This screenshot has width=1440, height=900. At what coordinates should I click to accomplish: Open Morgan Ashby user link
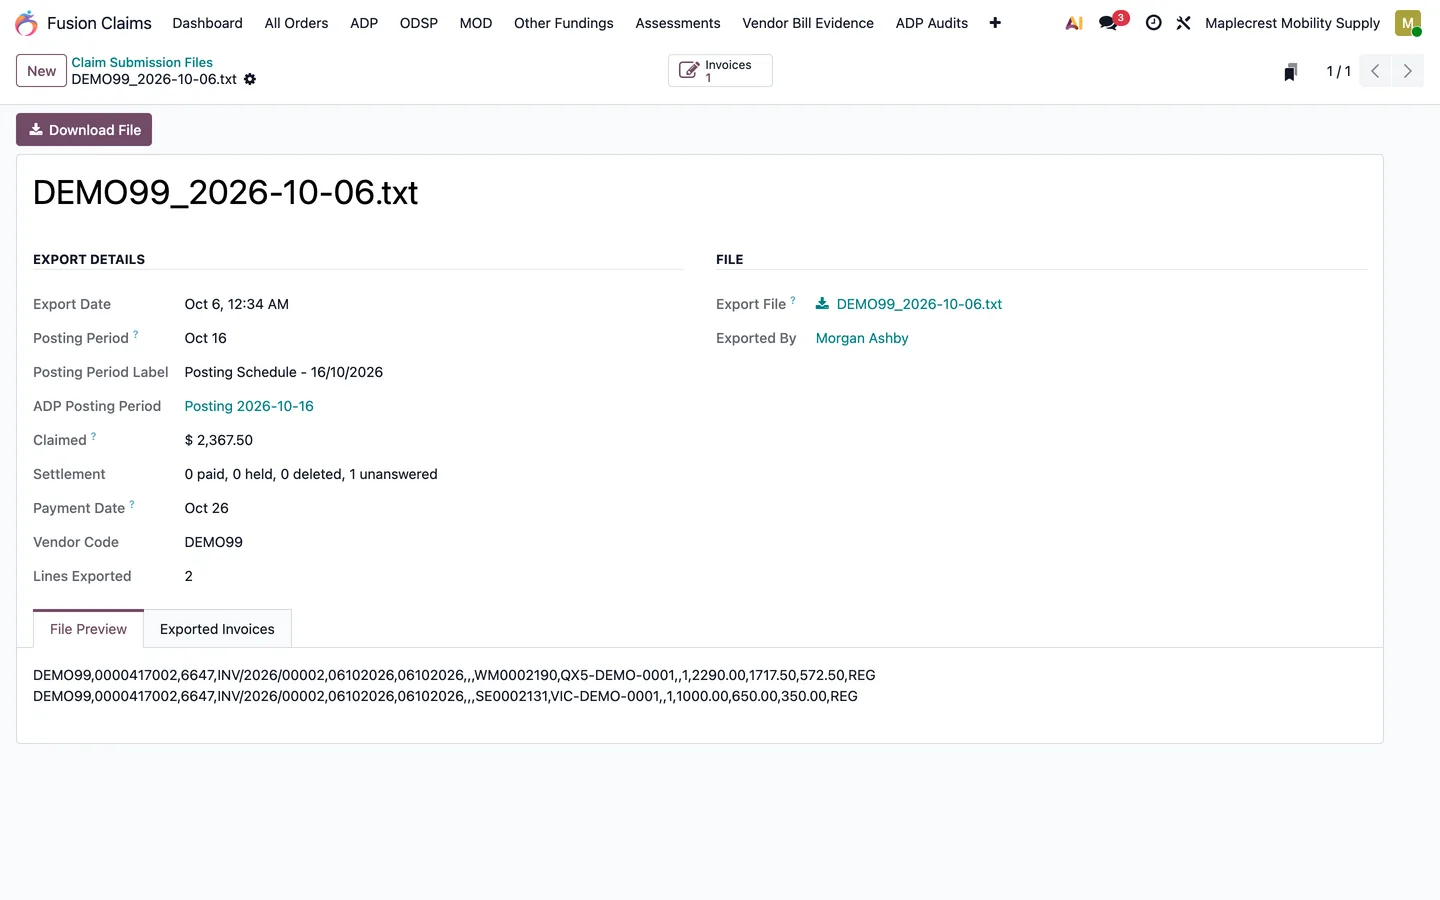point(862,338)
